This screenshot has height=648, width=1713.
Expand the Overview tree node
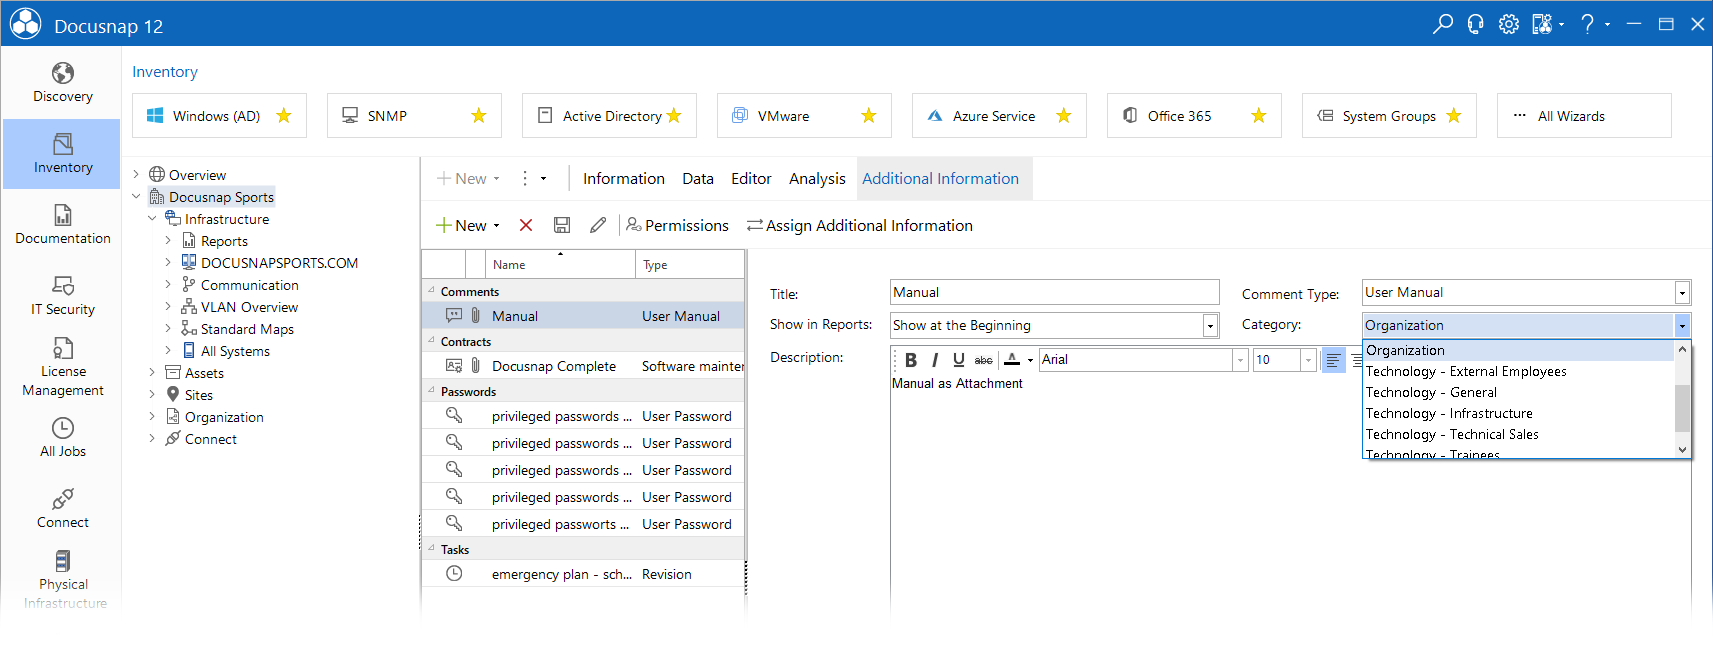coord(137,175)
